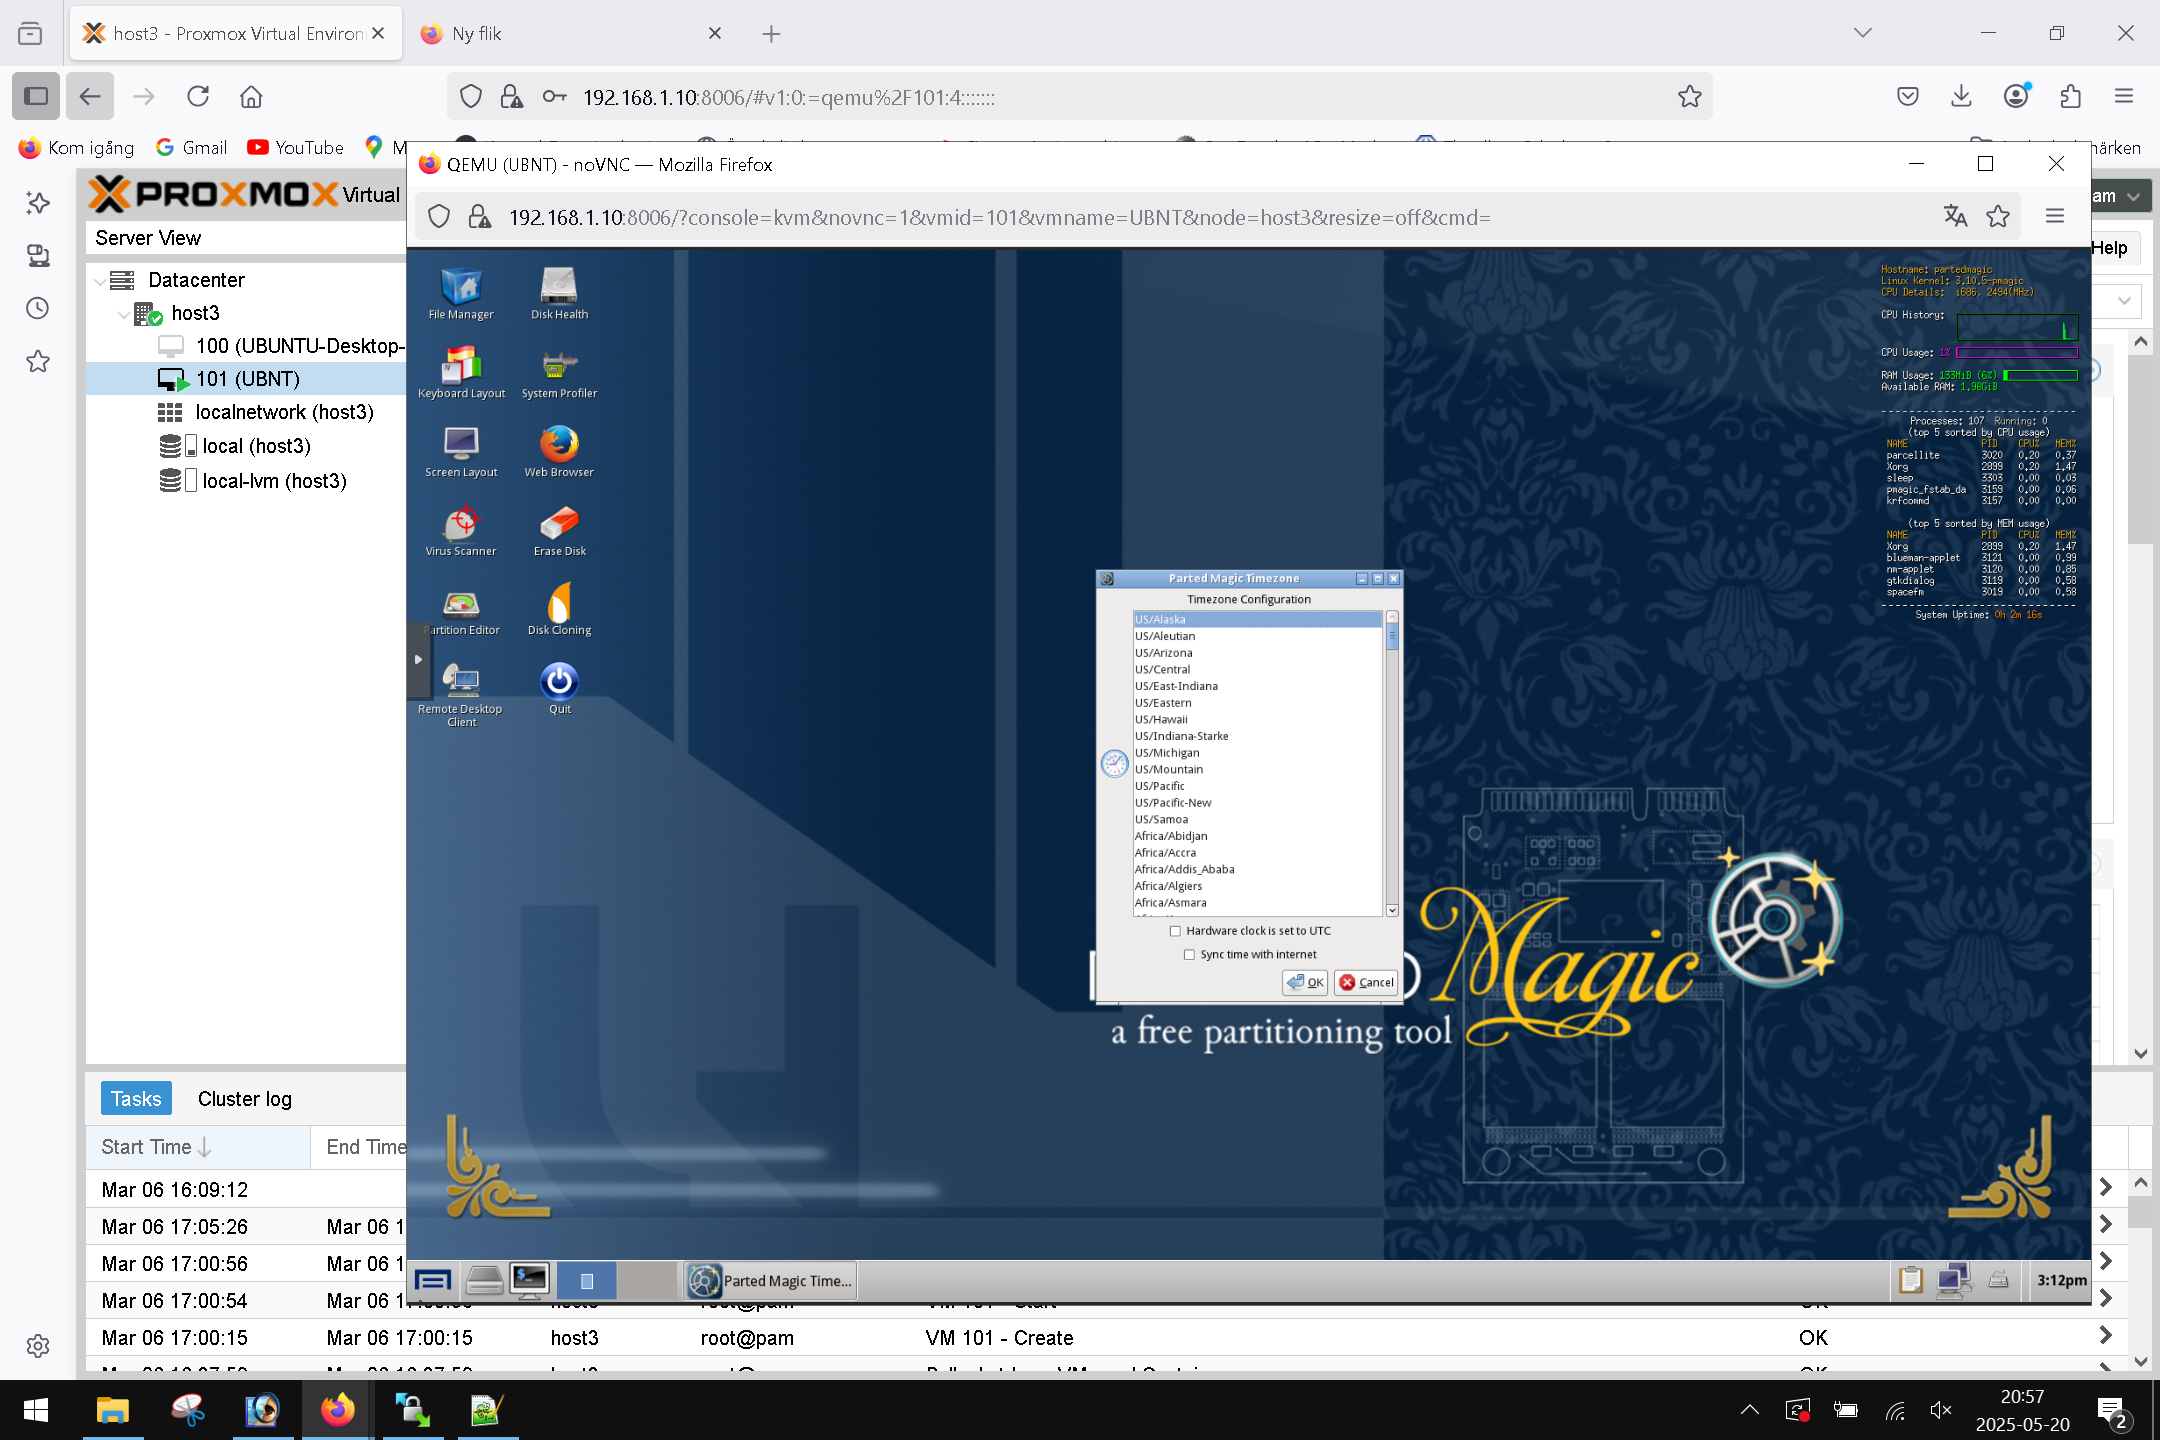2160x1440 pixels.
Task: Select US/Pacific in the timezone list
Action: coord(1159,787)
